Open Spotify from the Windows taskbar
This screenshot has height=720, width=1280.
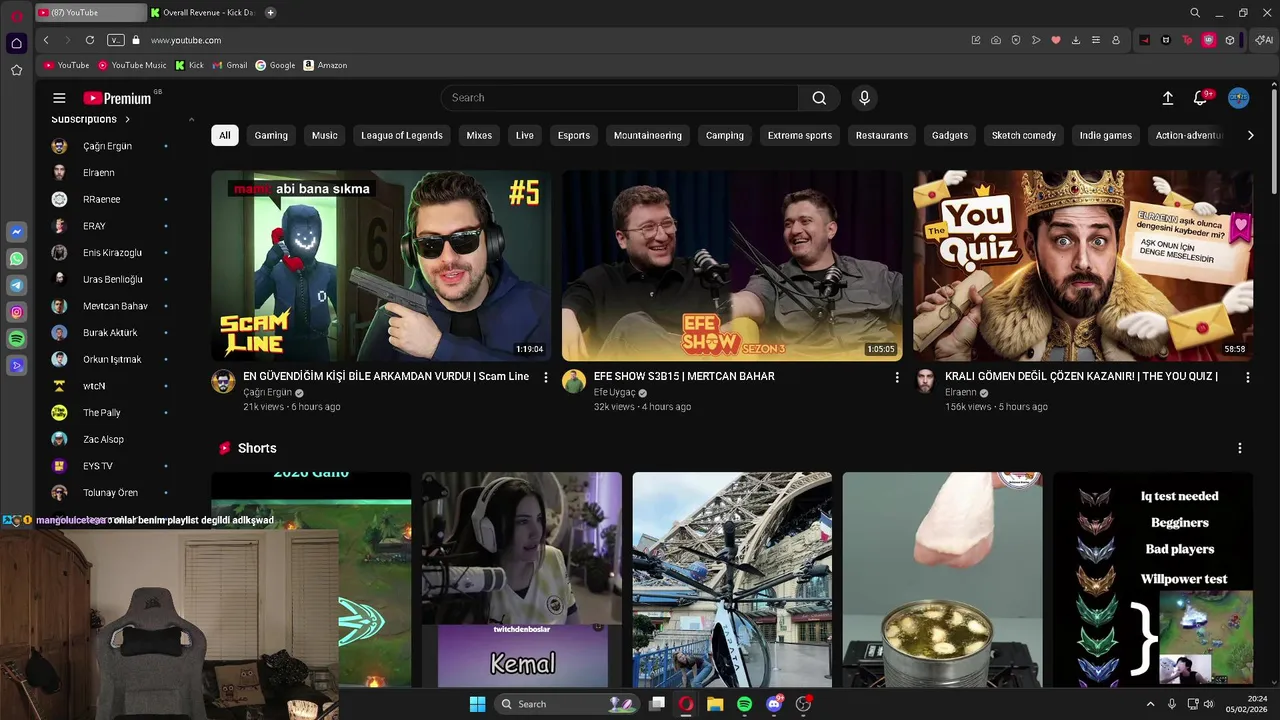click(744, 704)
